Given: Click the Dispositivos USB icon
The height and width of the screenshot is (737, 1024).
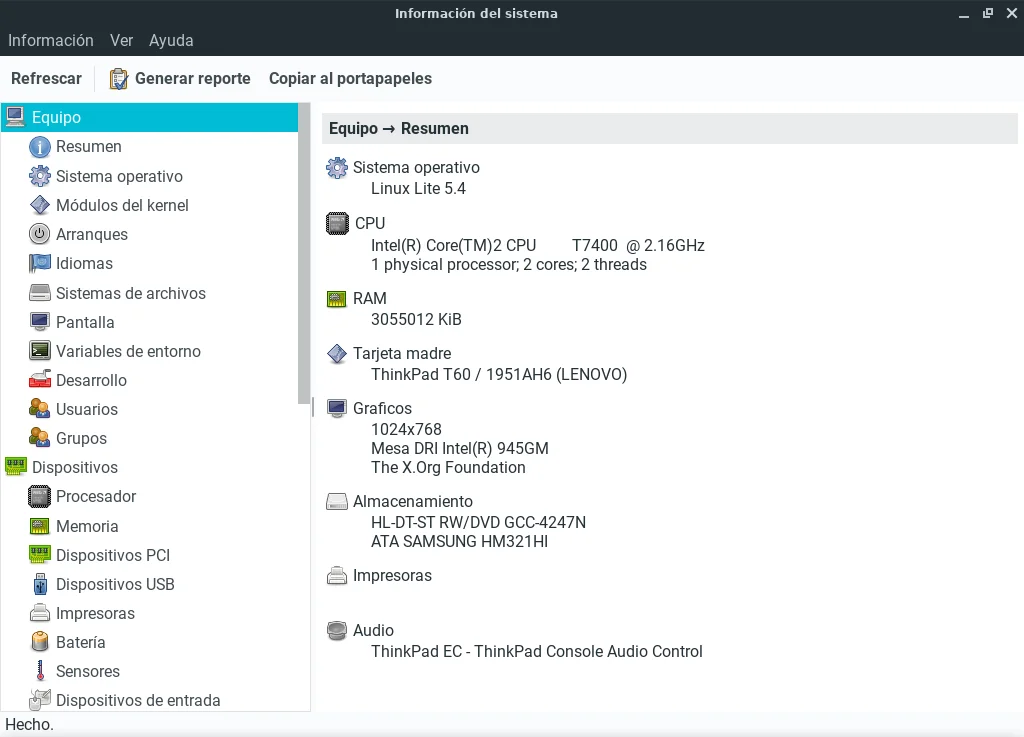Looking at the screenshot, I should (40, 584).
